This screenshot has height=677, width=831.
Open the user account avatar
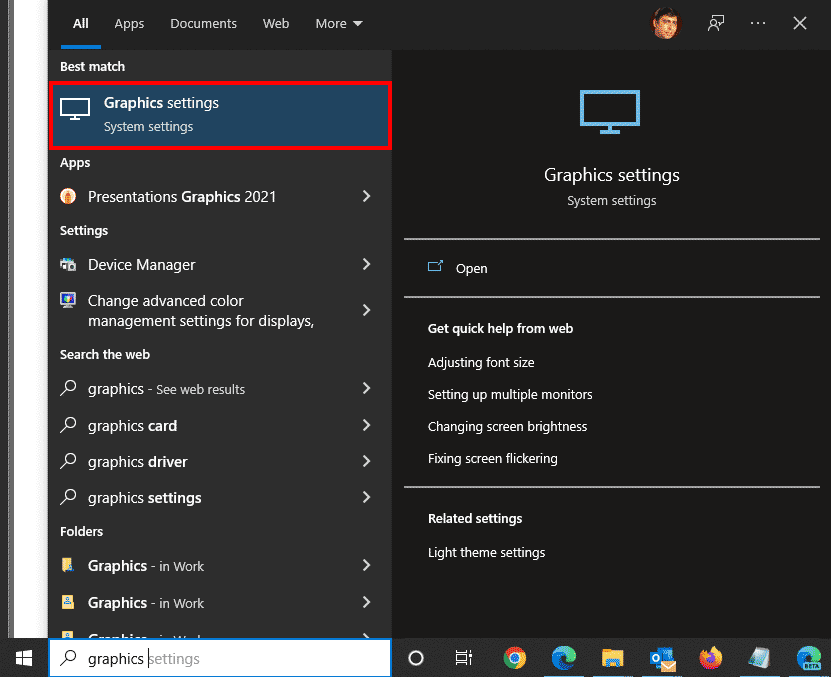click(666, 22)
